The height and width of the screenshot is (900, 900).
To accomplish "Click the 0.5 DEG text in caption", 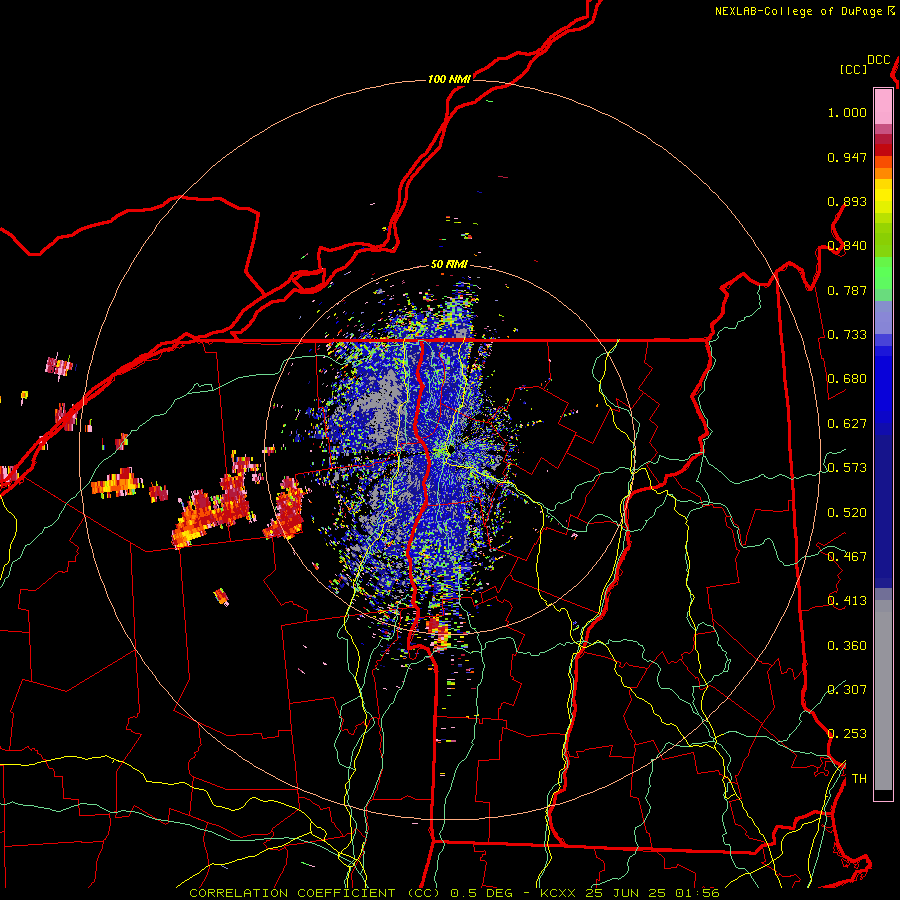I will click(480, 893).
